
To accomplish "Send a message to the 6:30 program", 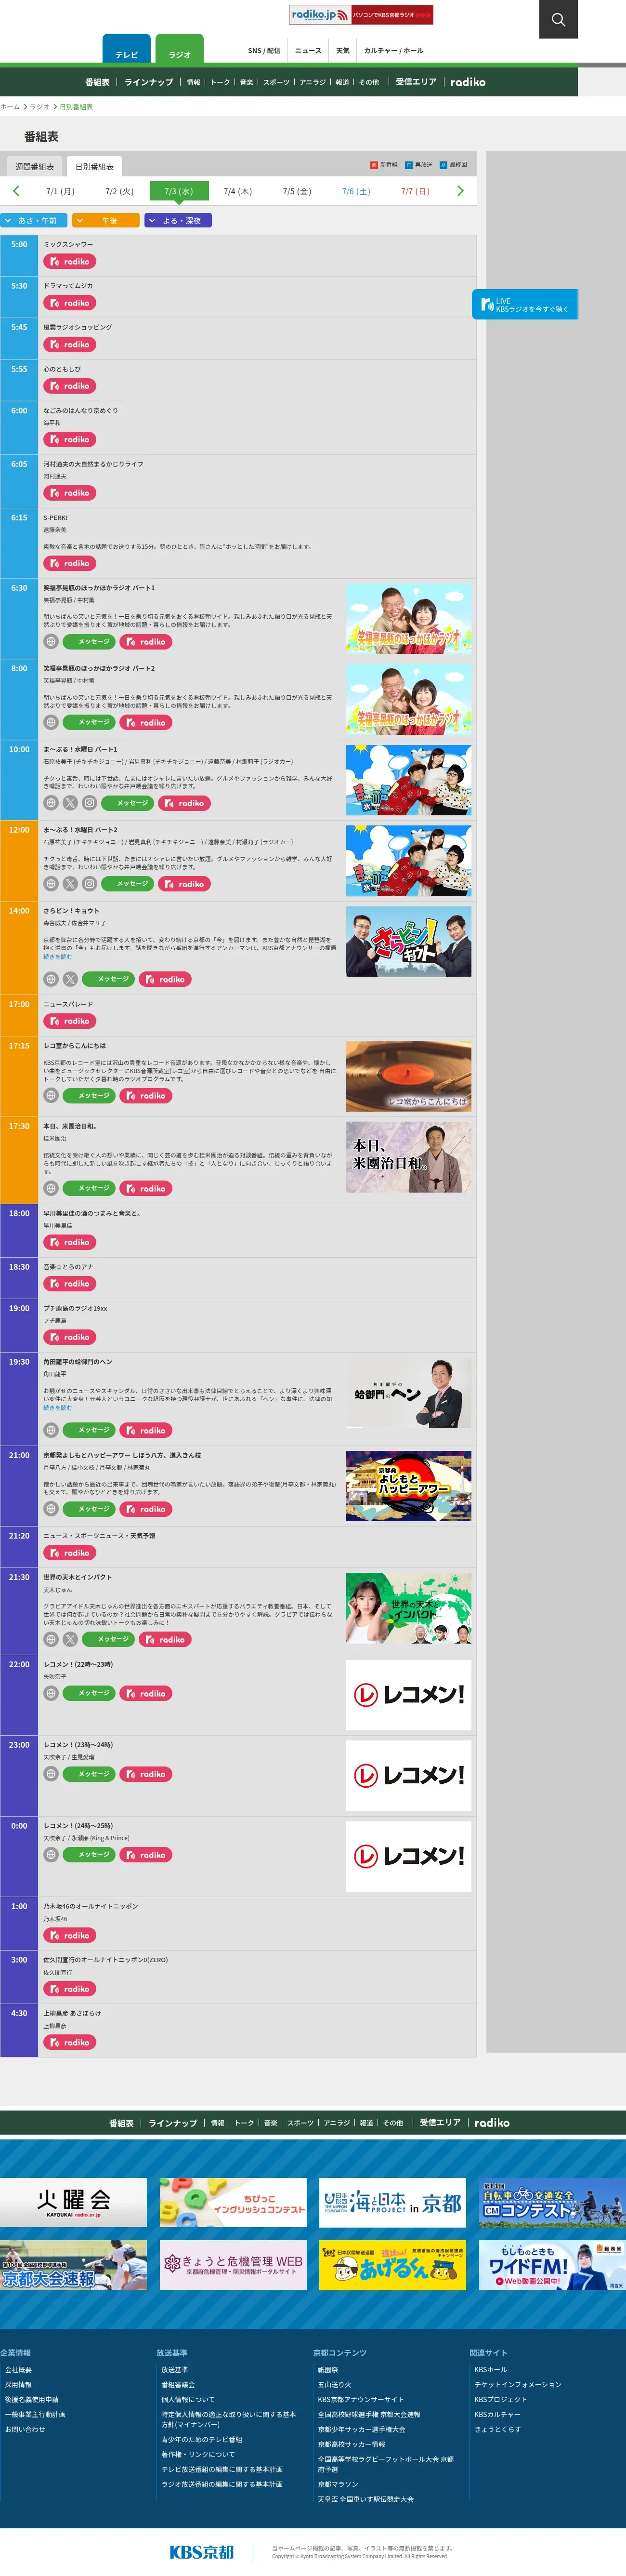I will pos(89,642).
